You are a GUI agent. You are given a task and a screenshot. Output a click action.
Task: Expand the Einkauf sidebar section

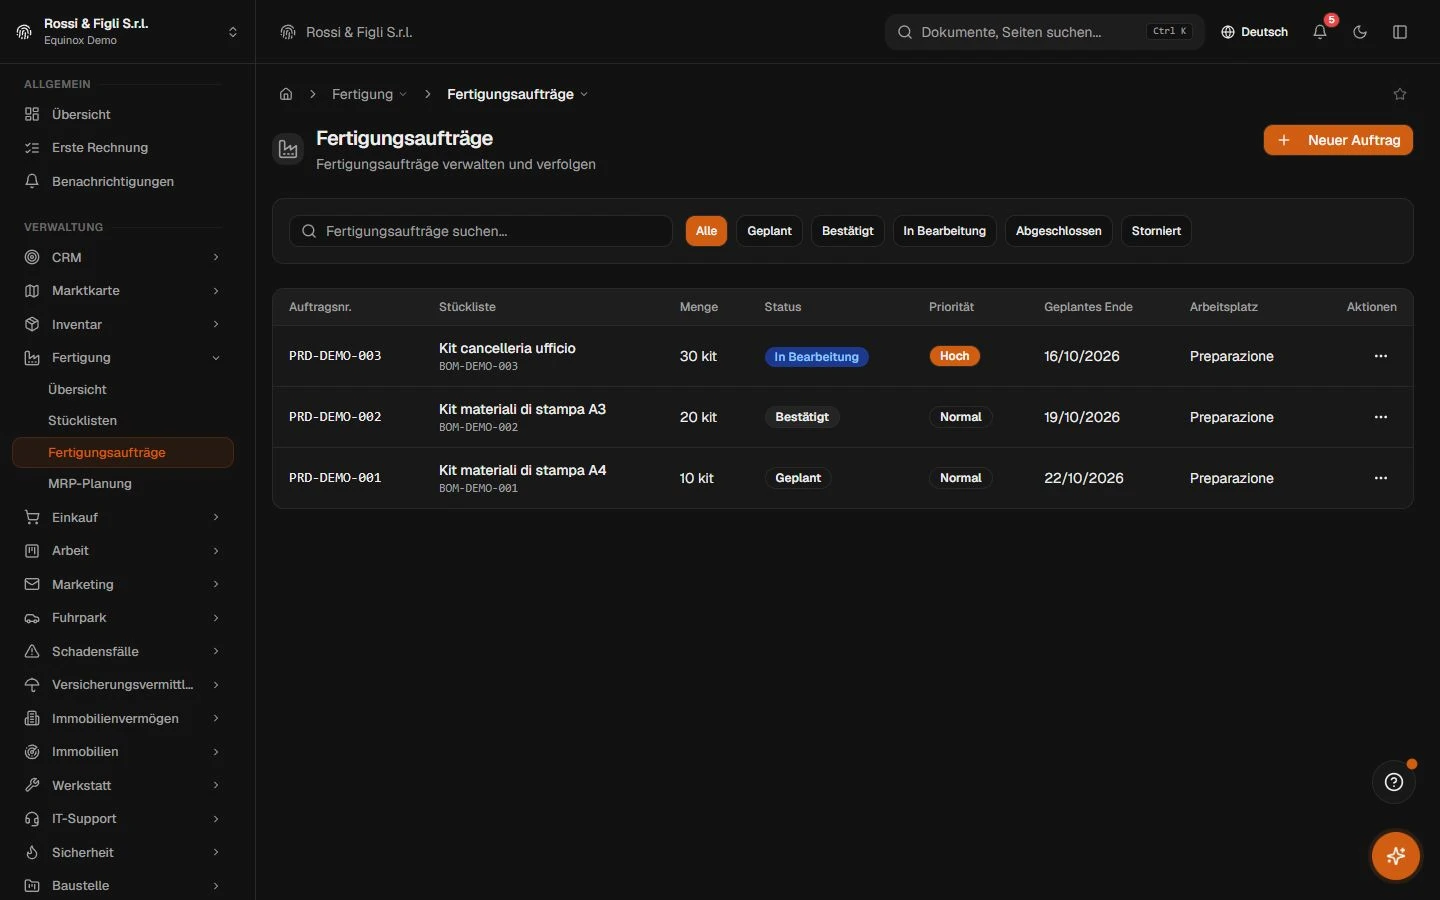click(x=123, y=517)
